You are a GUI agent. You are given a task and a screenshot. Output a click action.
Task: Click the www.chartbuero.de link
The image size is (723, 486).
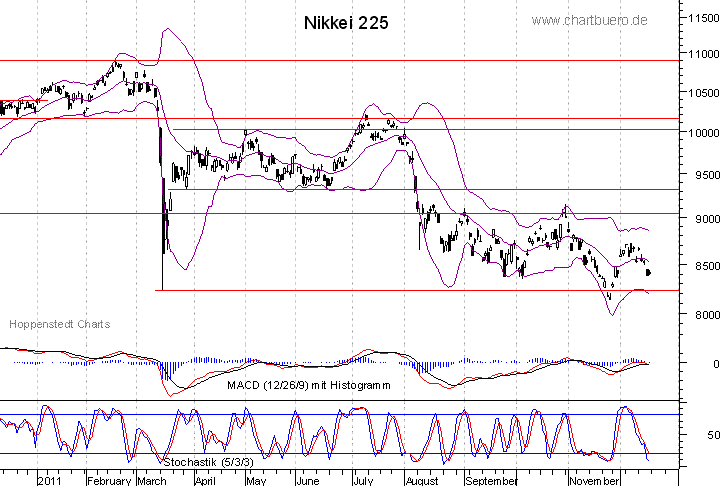[x=589, y=20]
